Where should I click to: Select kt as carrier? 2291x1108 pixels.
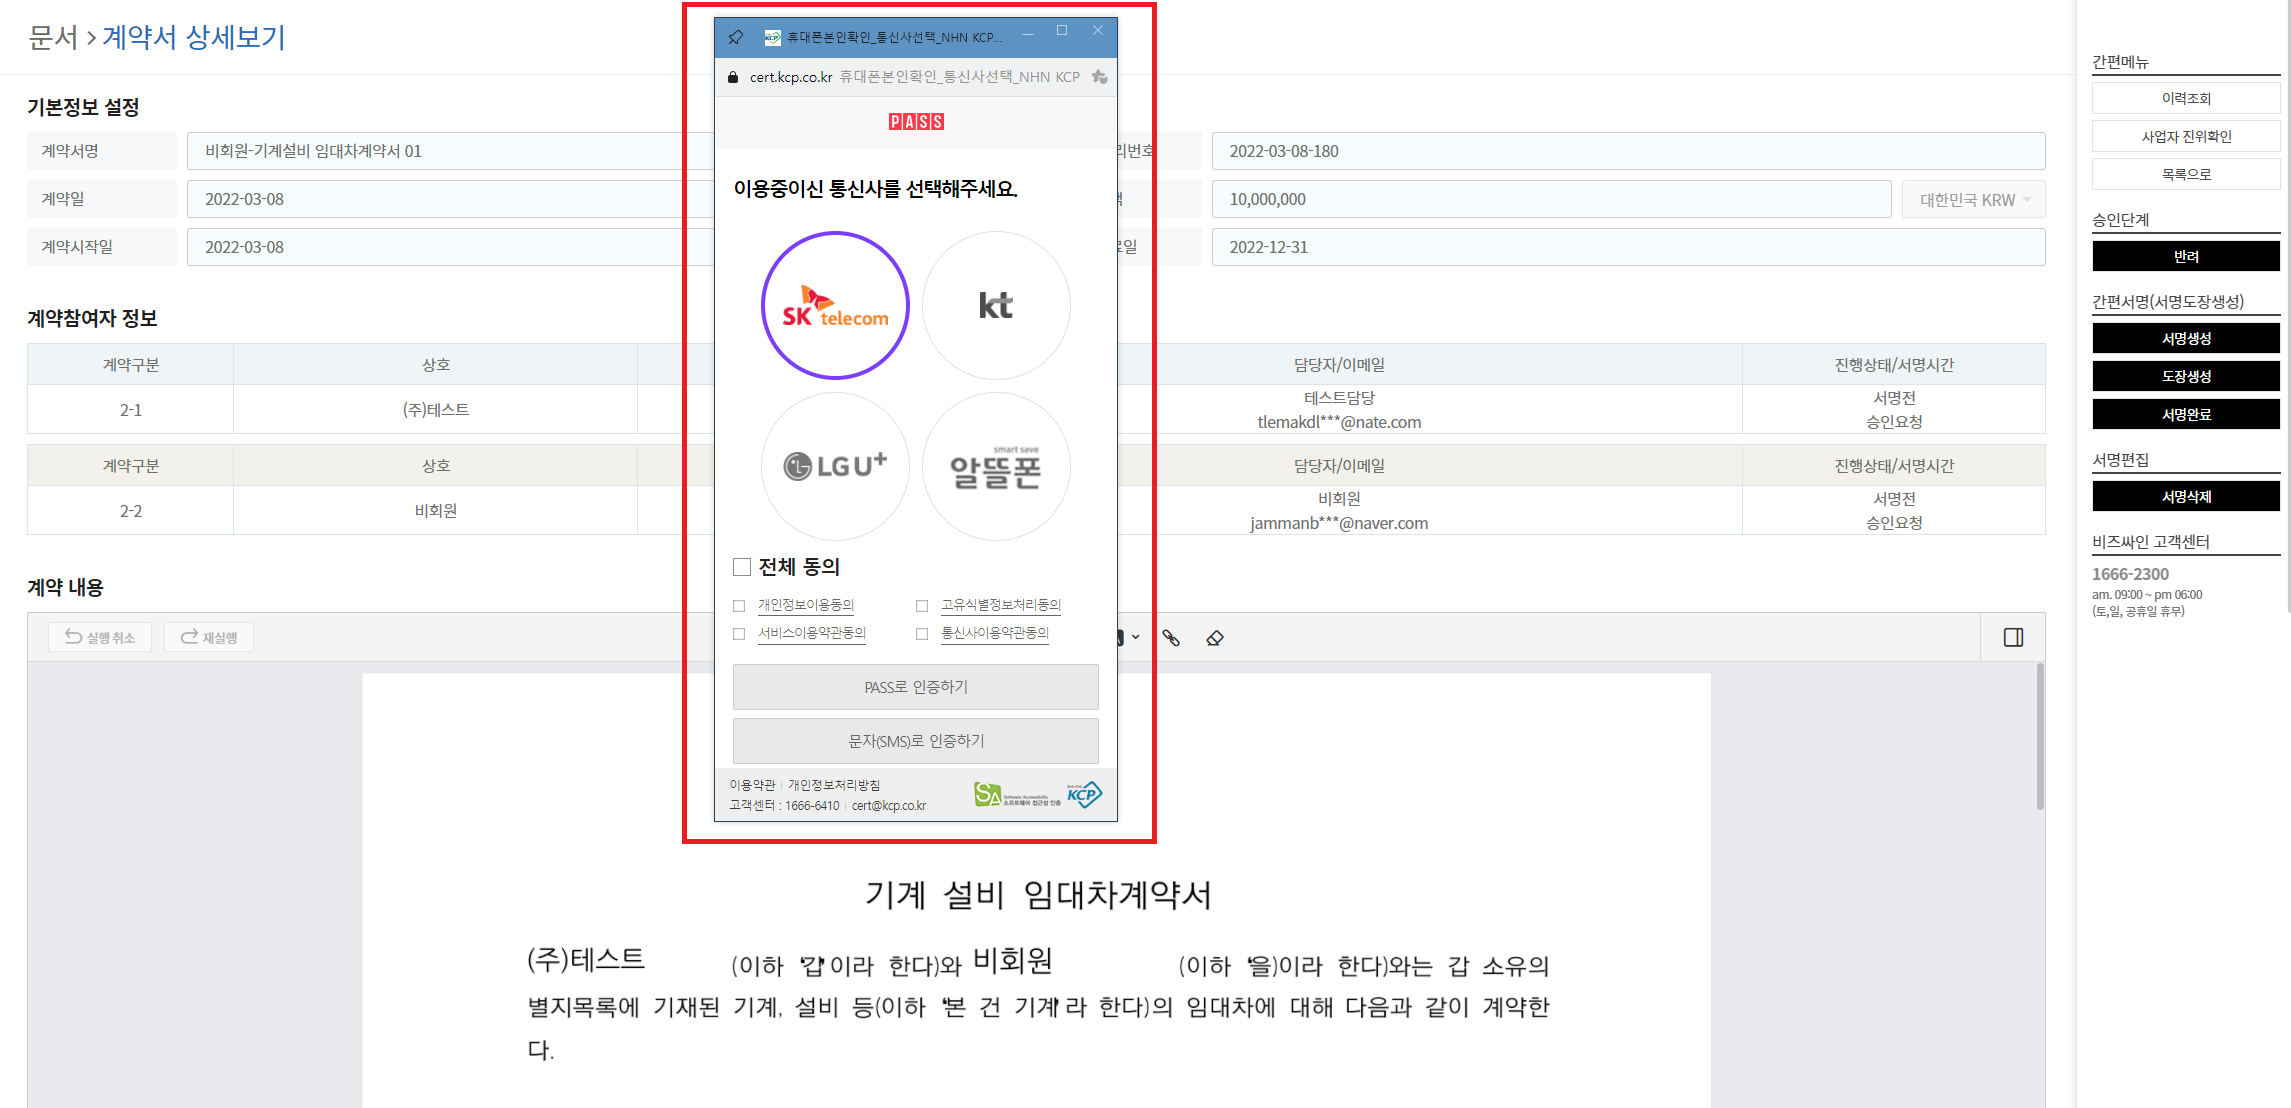click(x=996, y=305)
